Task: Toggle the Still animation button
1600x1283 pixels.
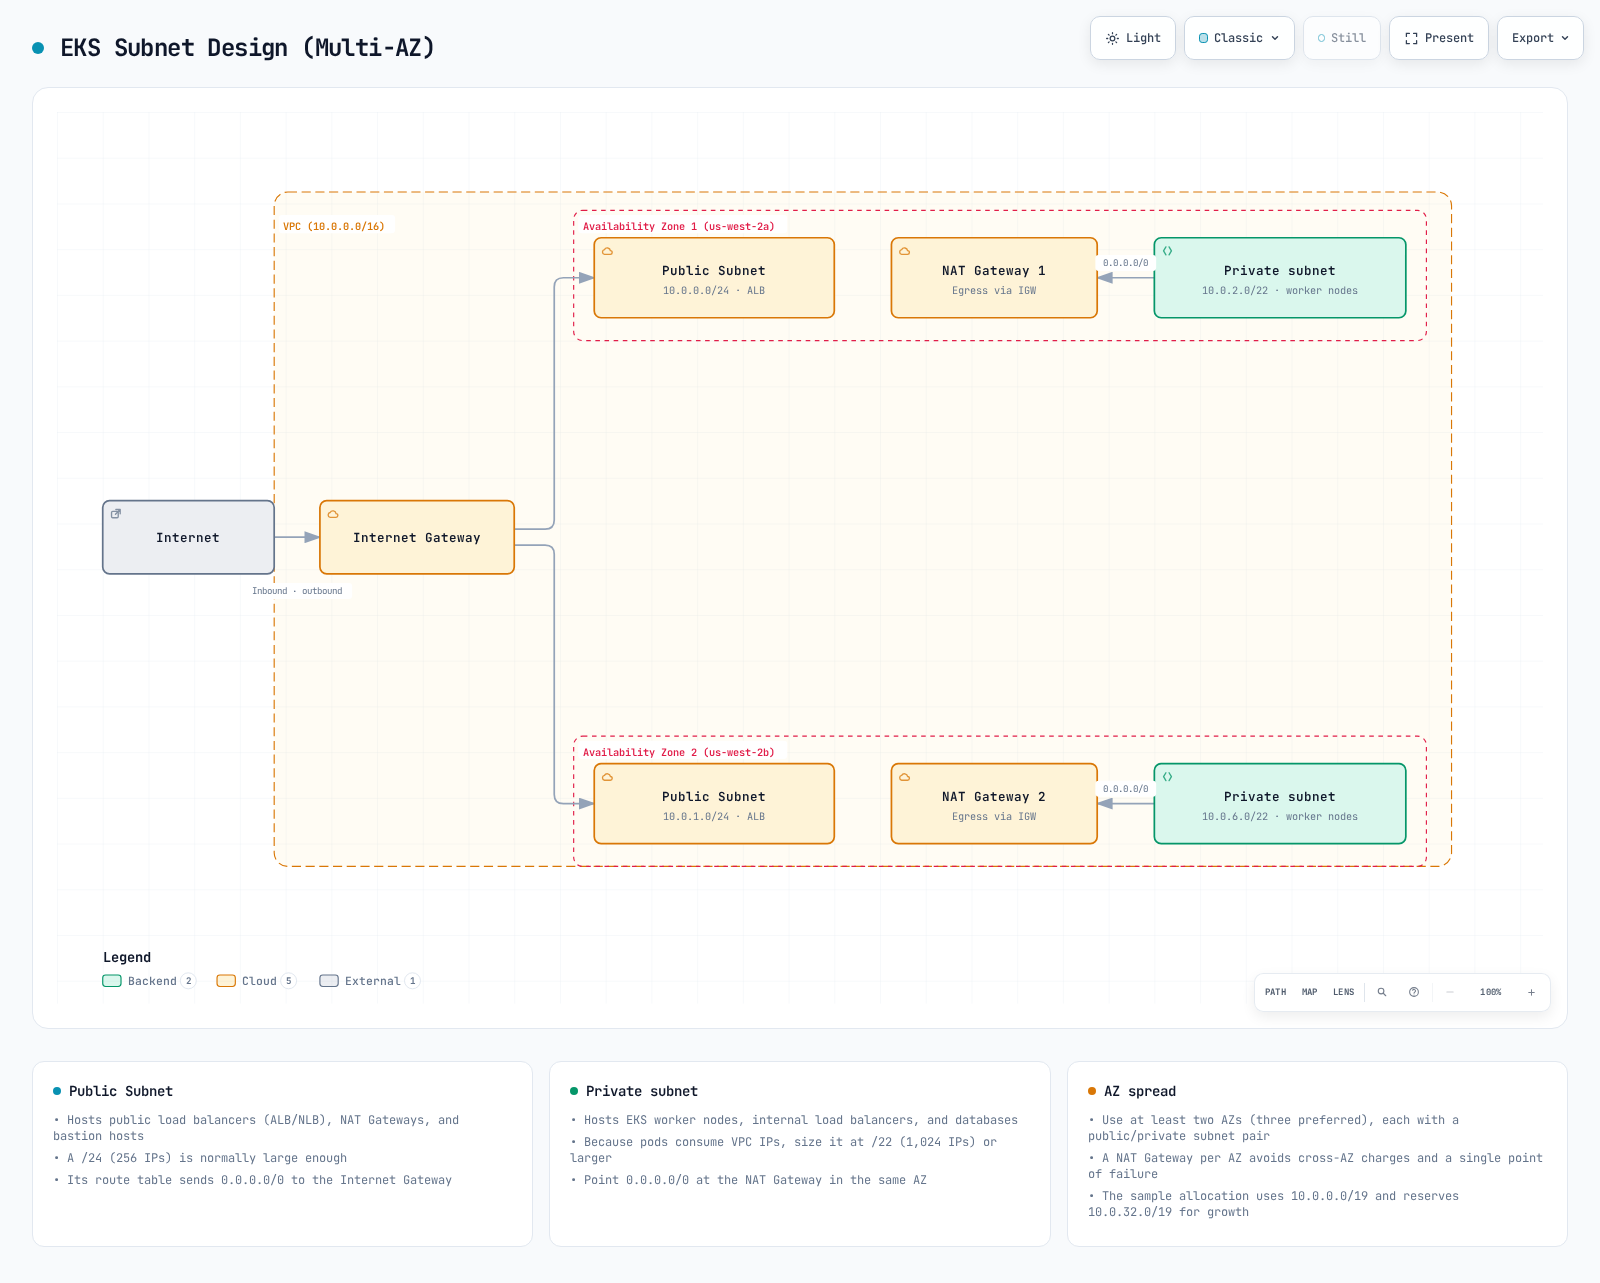Action: click(x=1342, y=38)
